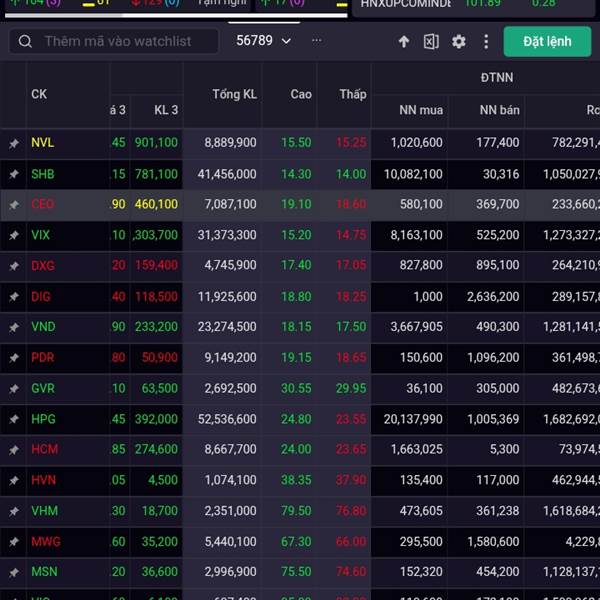The image size is (600, 600).
Task: Click SHB NN mua value 10,082,100
Action: click(x=413, y=174)
